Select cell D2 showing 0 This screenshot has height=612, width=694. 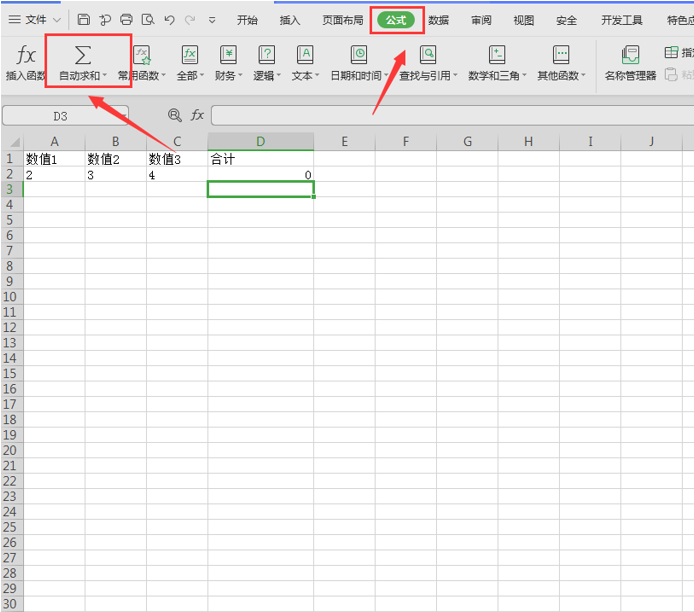click(261, 174)
